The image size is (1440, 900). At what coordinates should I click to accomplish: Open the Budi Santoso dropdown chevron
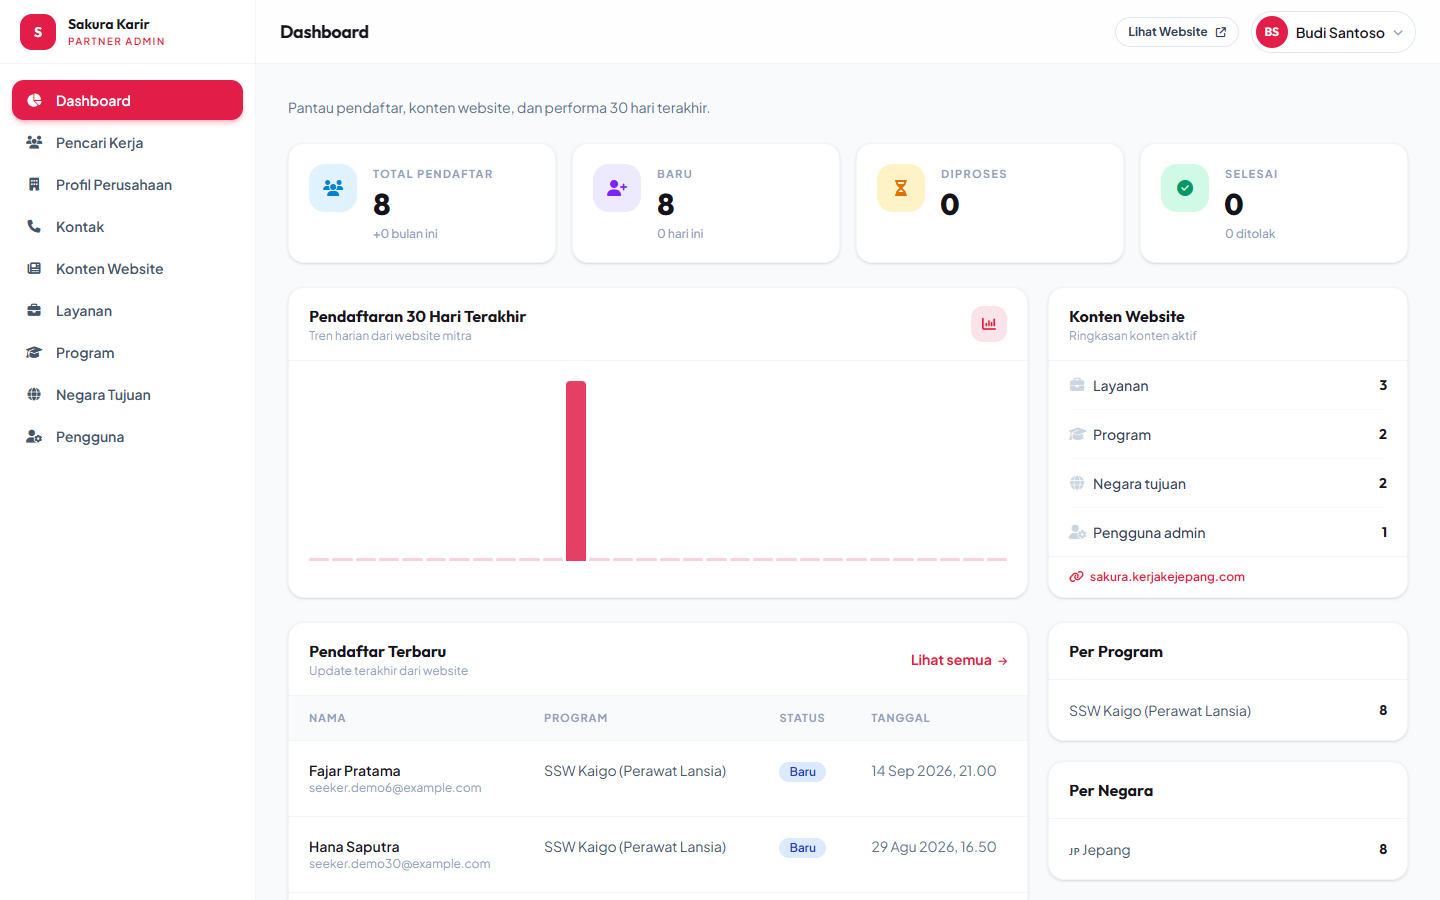coord(1398,33)
